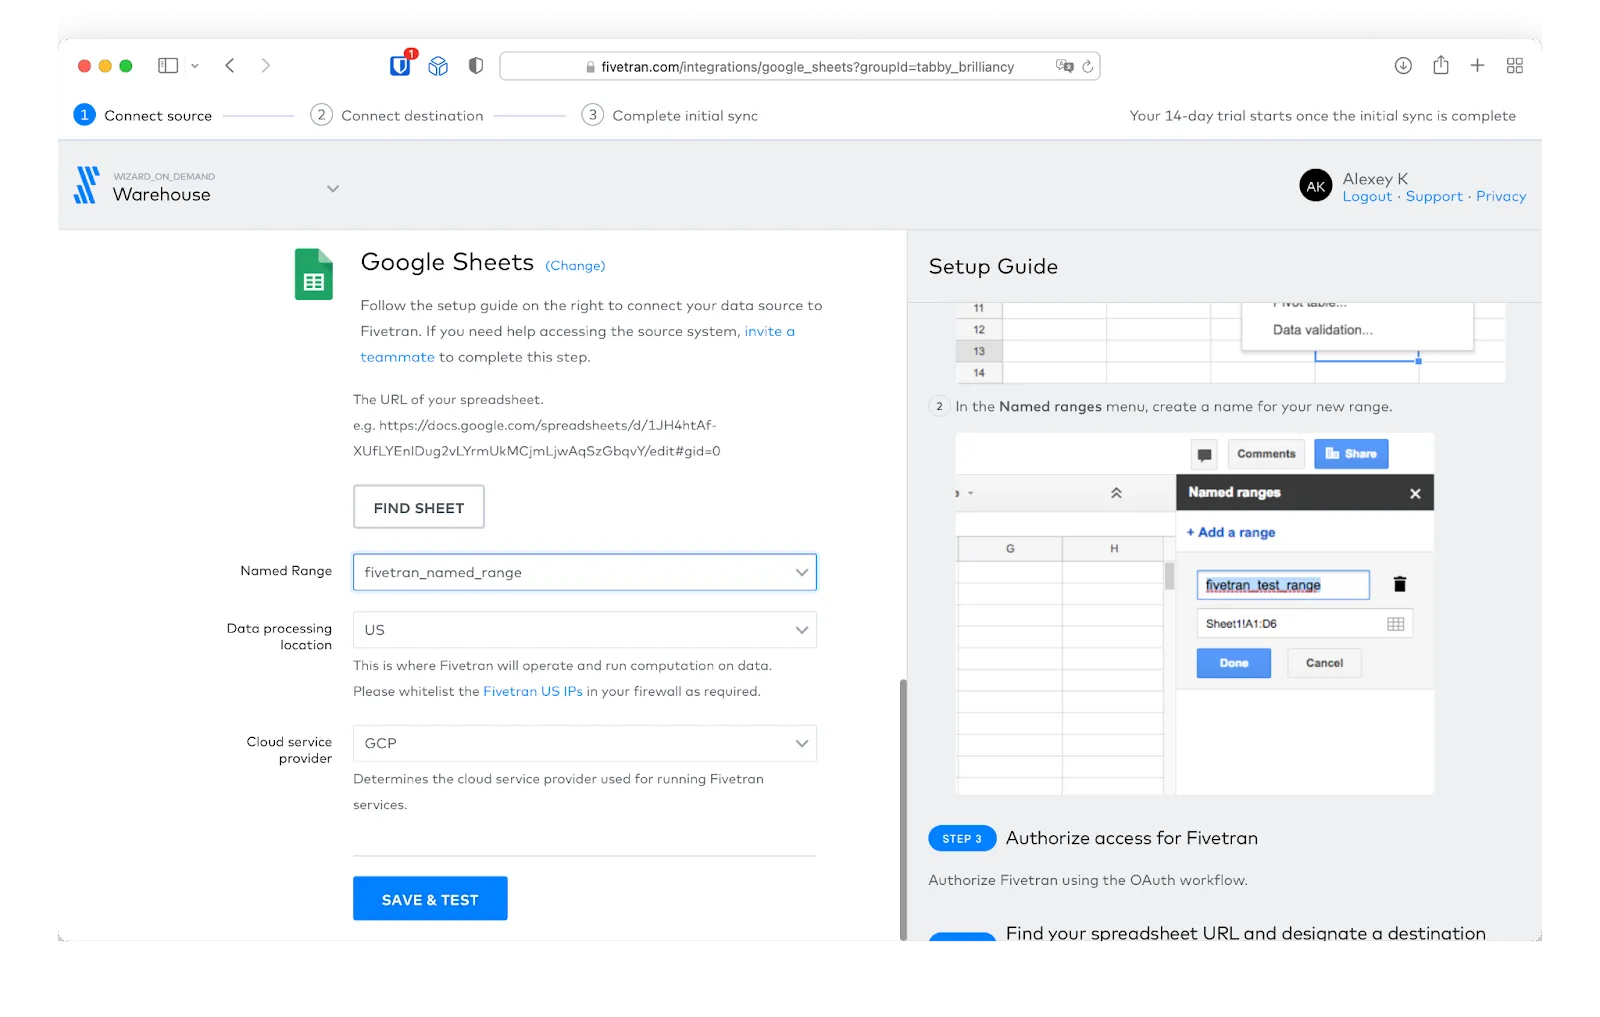Click the fivetran_test_range name field

1283,585
